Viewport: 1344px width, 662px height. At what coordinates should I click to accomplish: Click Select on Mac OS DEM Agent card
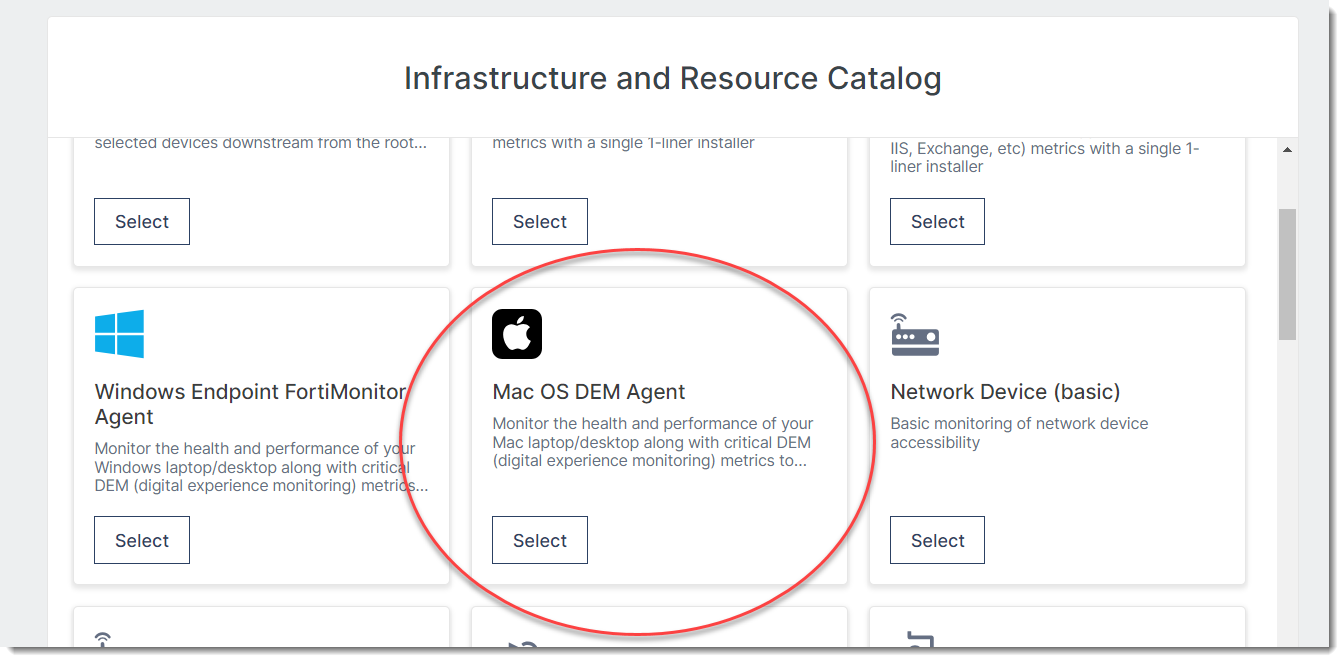click(x=539, y=539)
